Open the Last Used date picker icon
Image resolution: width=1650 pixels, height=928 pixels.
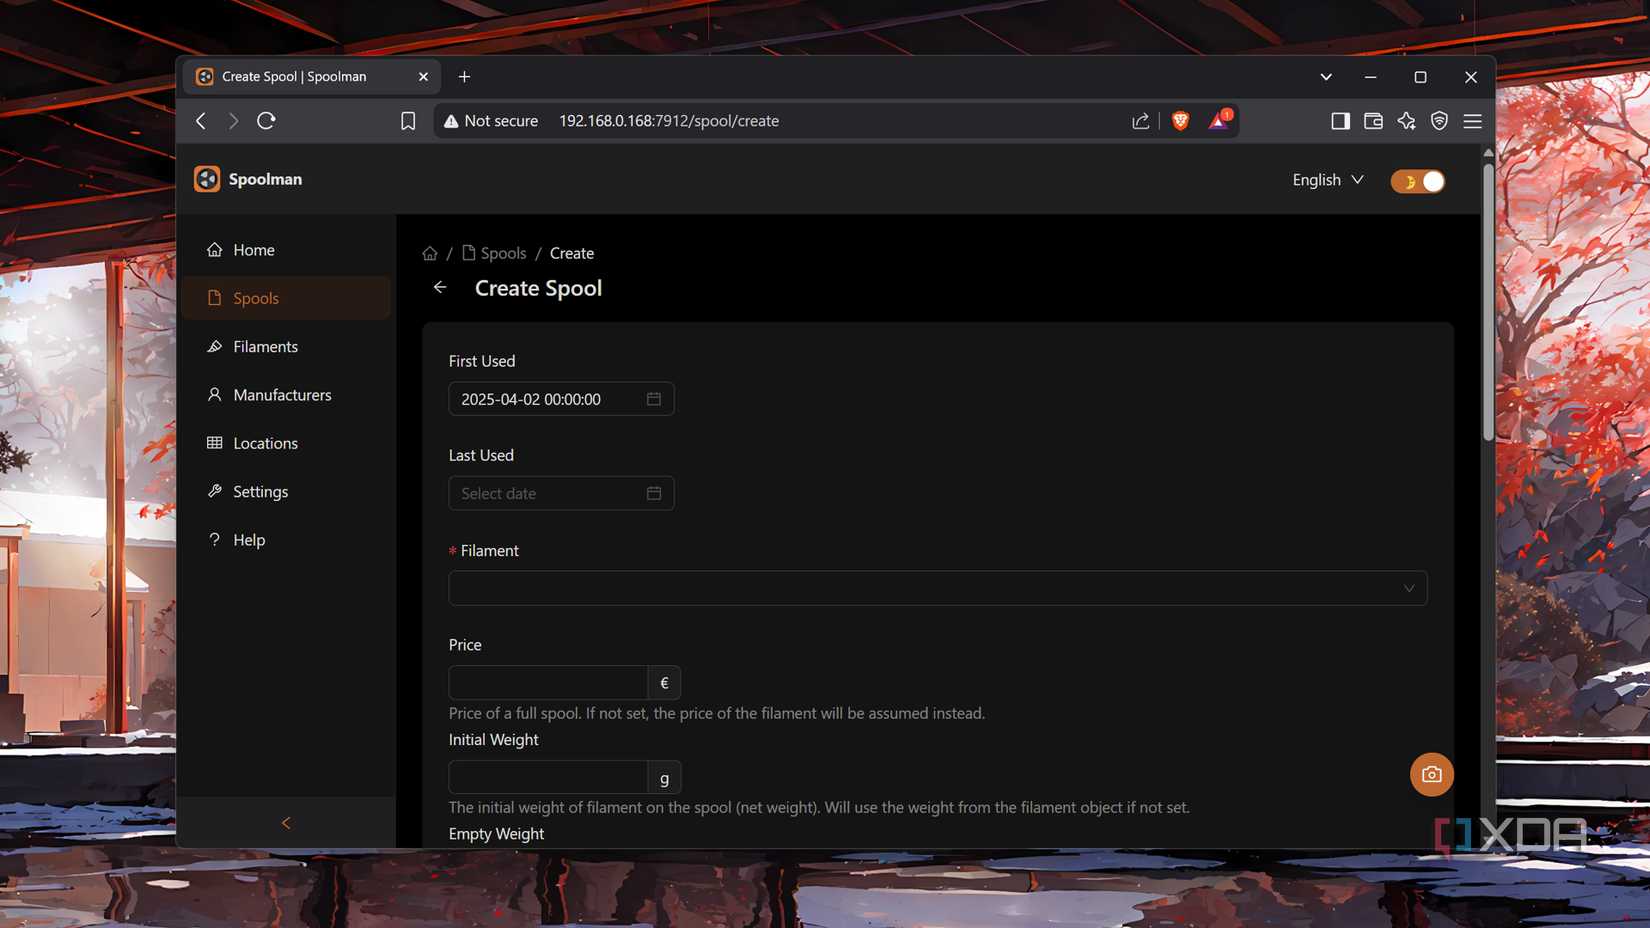click(654, 493)
